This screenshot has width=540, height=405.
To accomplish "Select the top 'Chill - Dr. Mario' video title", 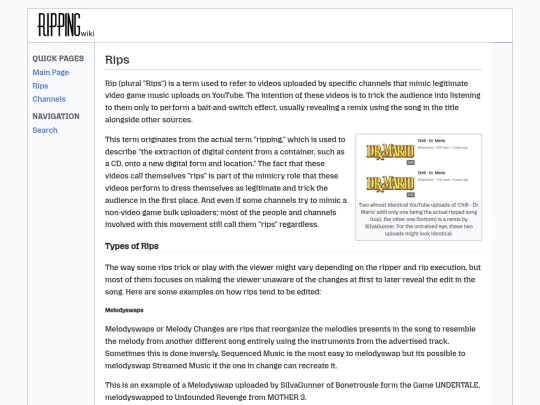I will click(431, 141).
